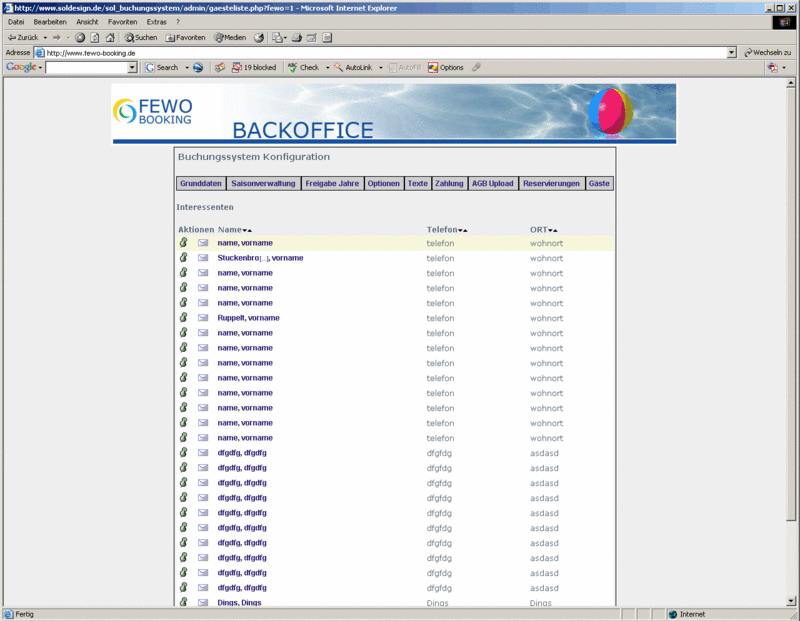The width and height of the screenshot is (800, 621).
Task: Click the Medien toolbar button
Action: [x=229, y=37]
